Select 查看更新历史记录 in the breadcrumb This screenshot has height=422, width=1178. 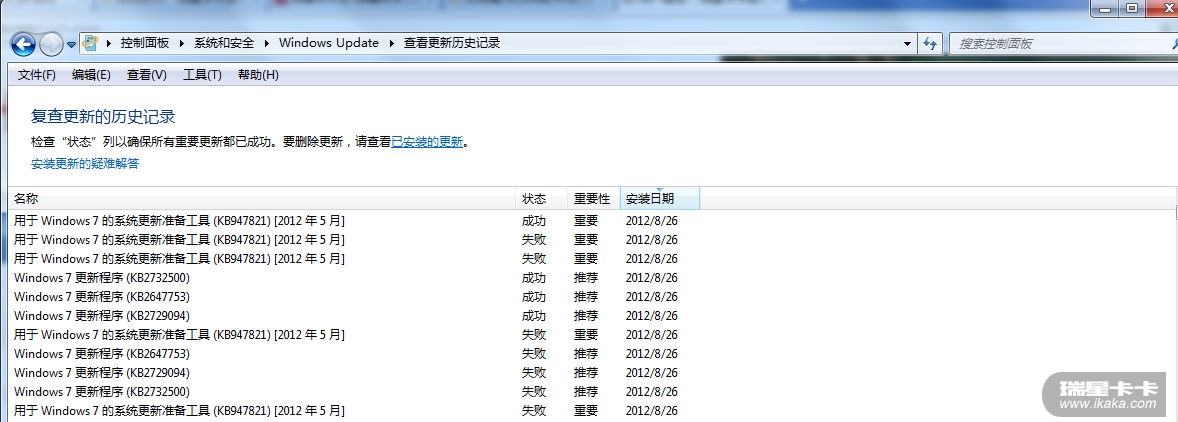pyautogui.click(x=452, y=43)
